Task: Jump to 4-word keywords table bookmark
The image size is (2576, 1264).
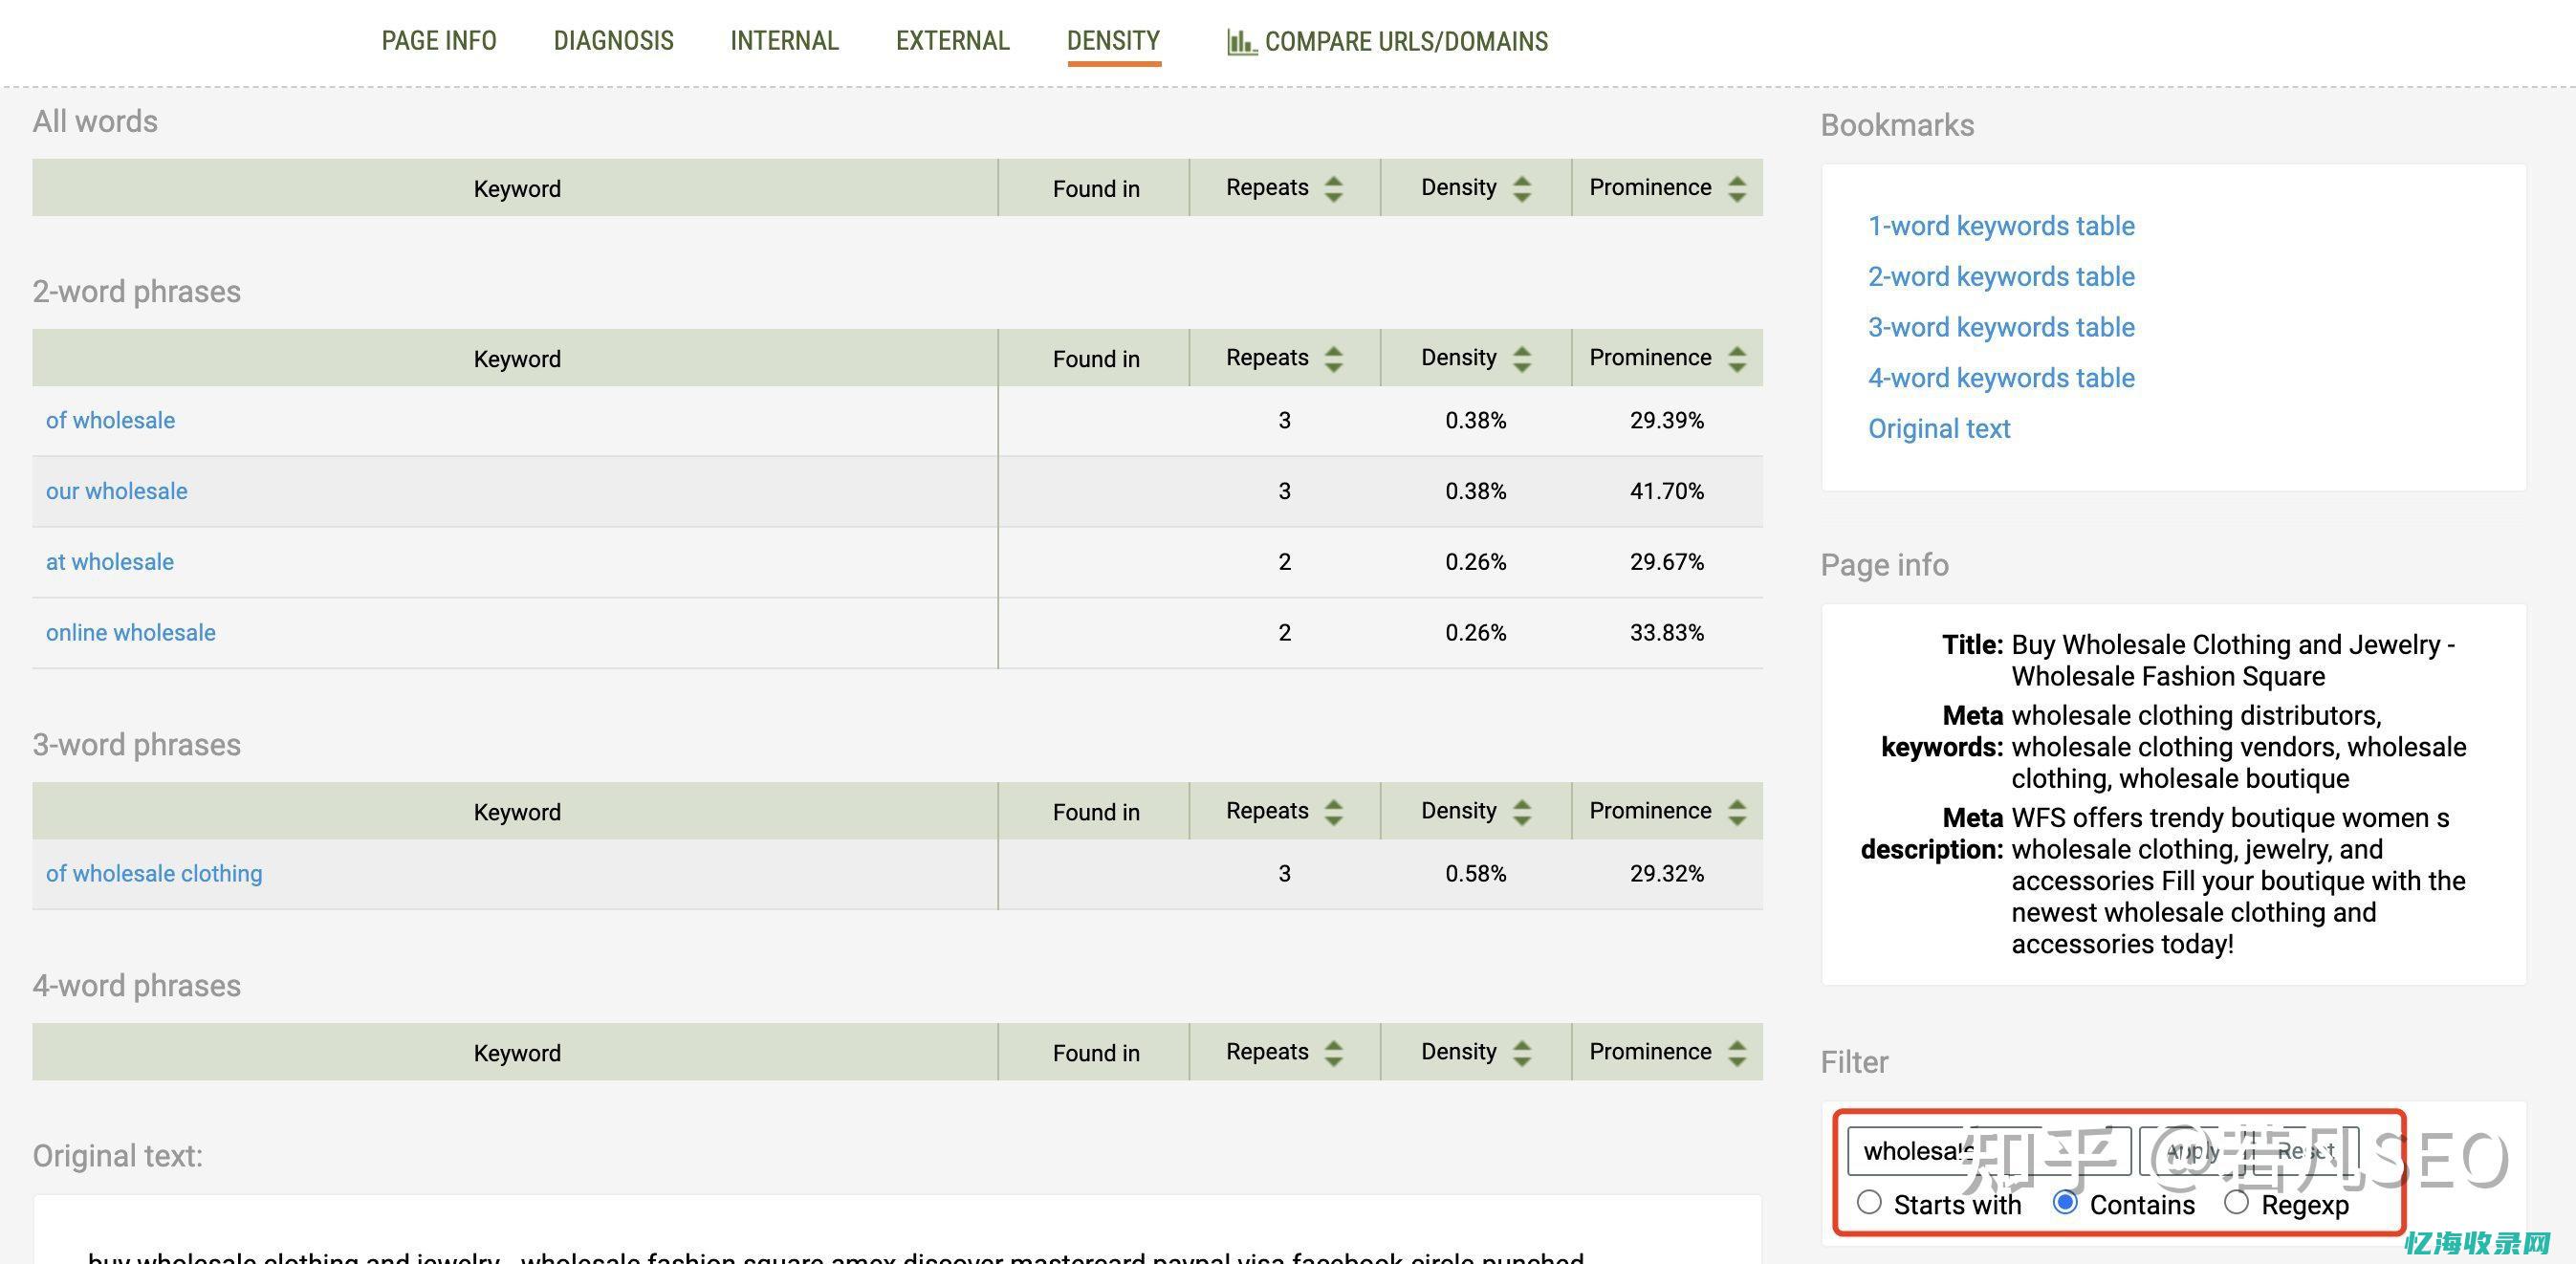Action: coord(2001,378)
